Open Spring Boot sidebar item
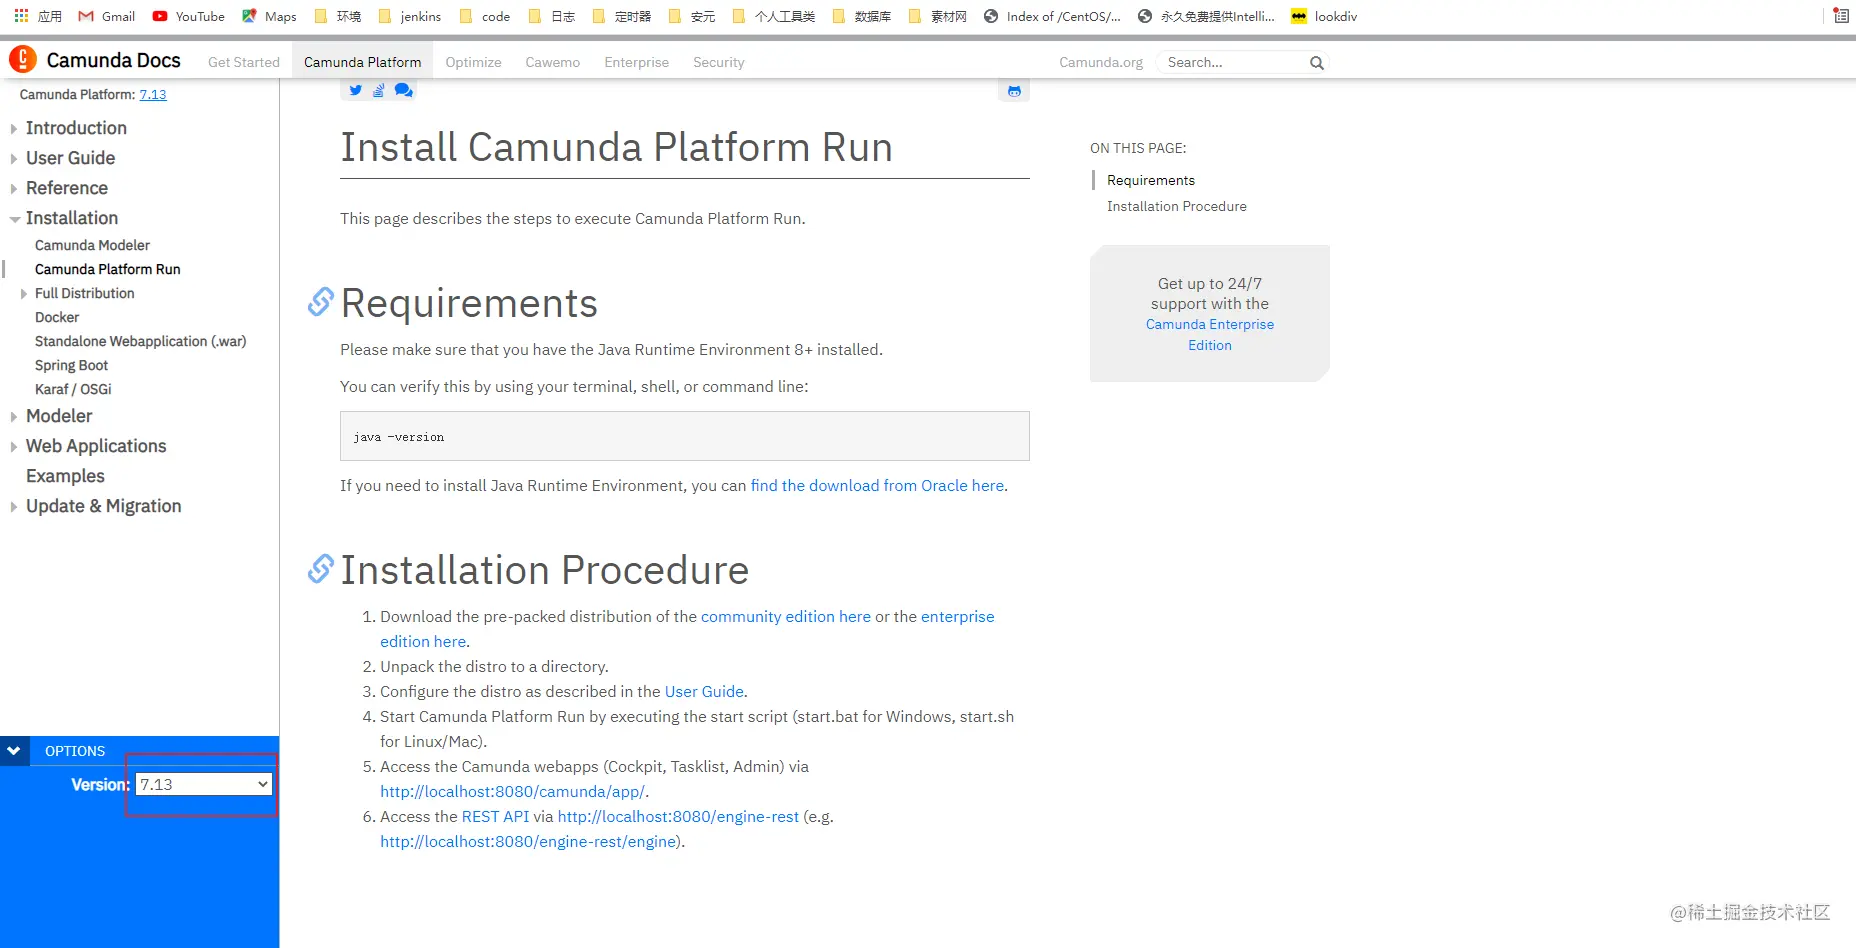The width and height of the screenshot is (1856, 948). click(x=71, y=365)
